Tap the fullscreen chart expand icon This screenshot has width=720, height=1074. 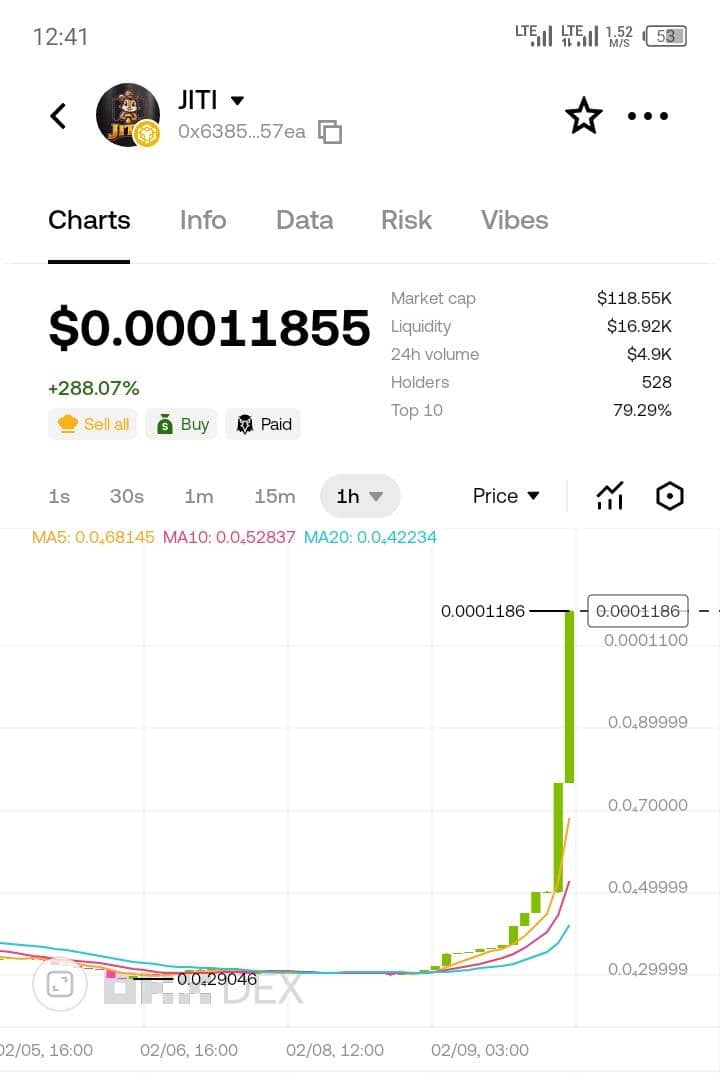[x=60, y=984]
